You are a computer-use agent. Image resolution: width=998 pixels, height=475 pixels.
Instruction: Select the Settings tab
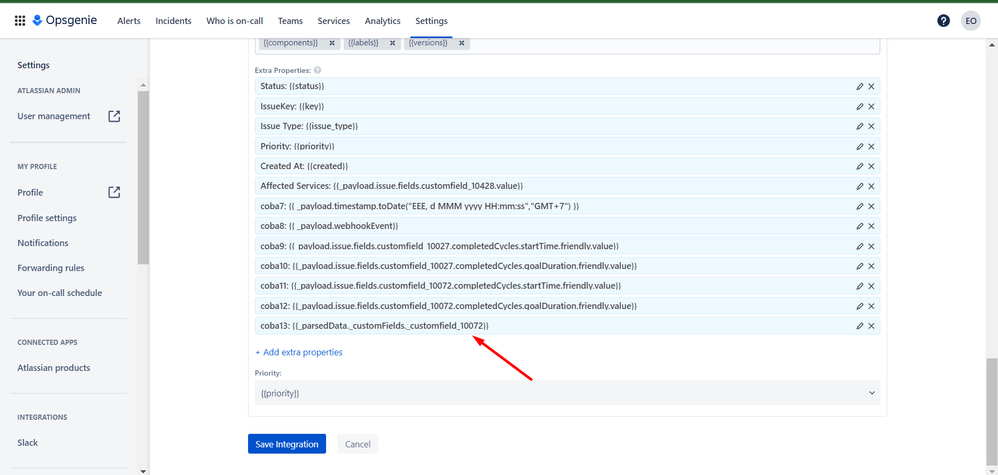[x=431, y=21]
